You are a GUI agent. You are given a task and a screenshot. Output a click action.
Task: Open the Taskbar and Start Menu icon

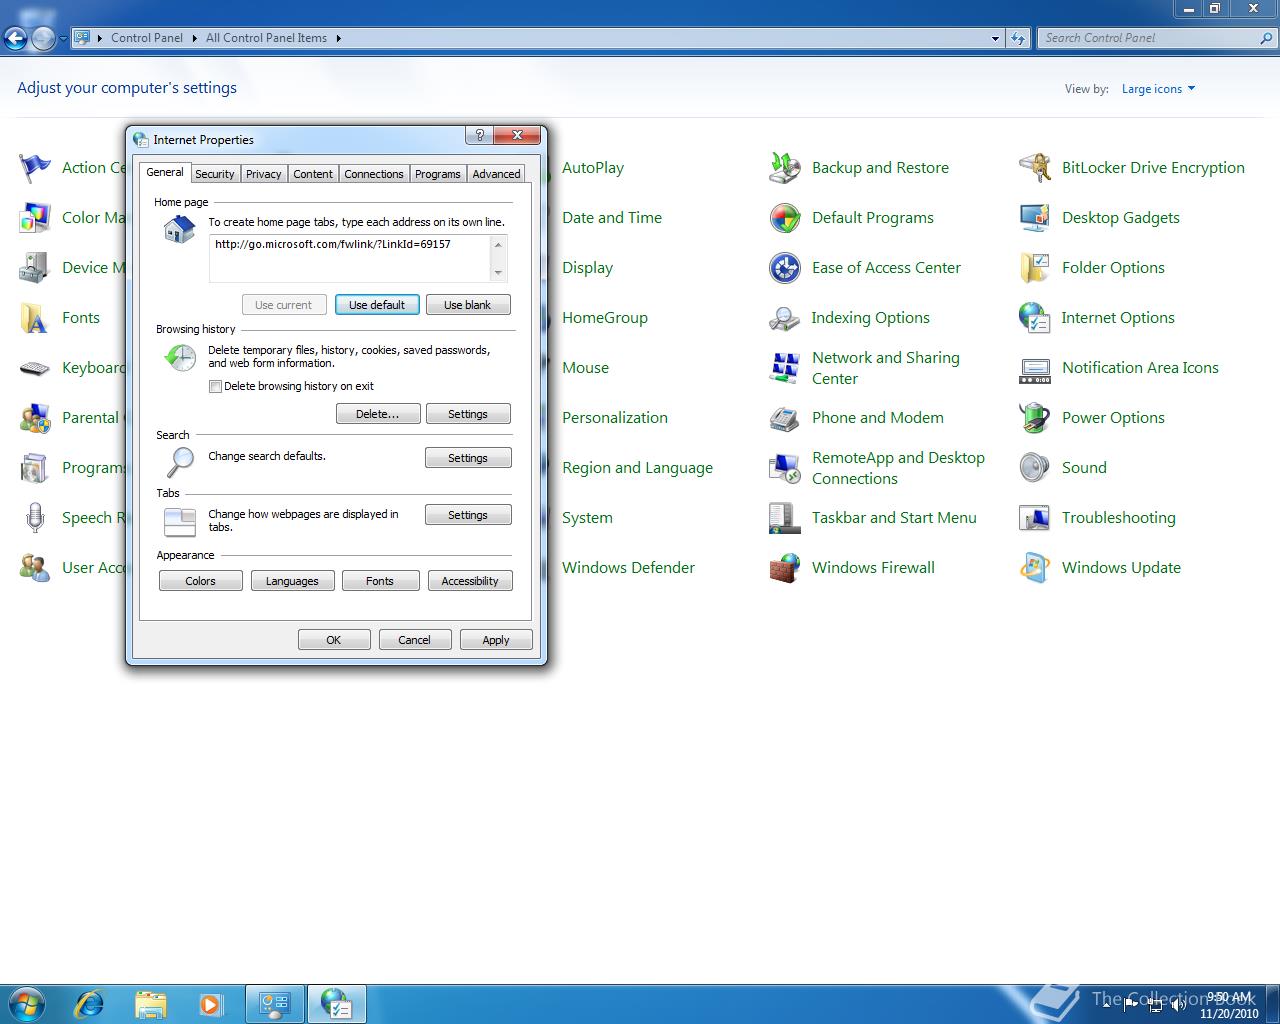coord(785,518)
